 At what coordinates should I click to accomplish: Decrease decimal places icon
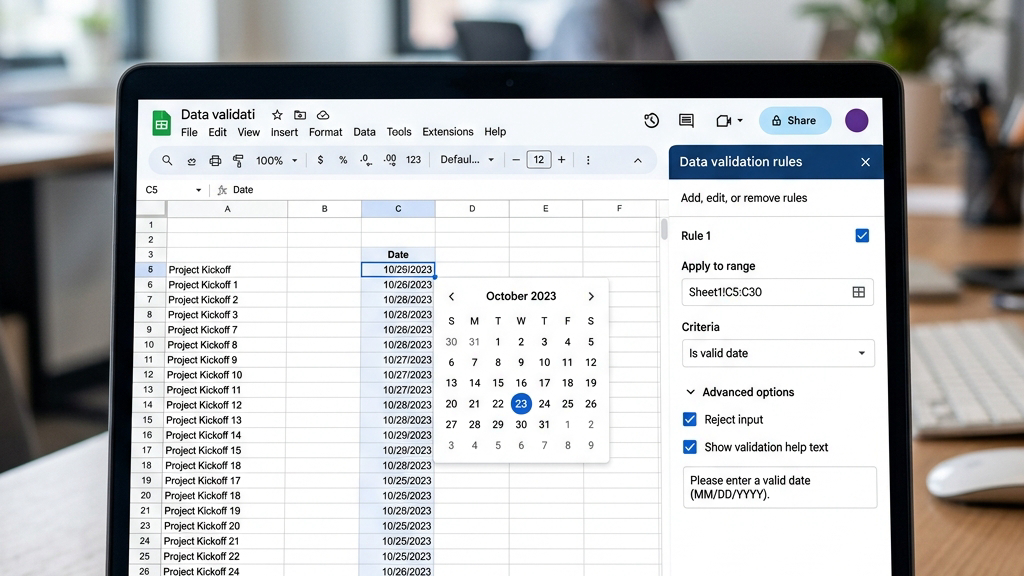366,160
